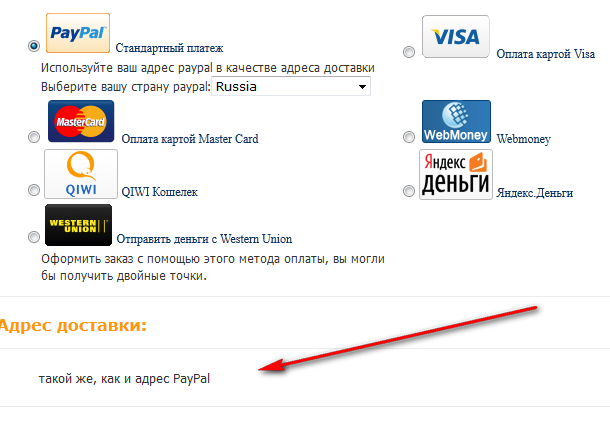Click the VISA card logo

point(456,37)
